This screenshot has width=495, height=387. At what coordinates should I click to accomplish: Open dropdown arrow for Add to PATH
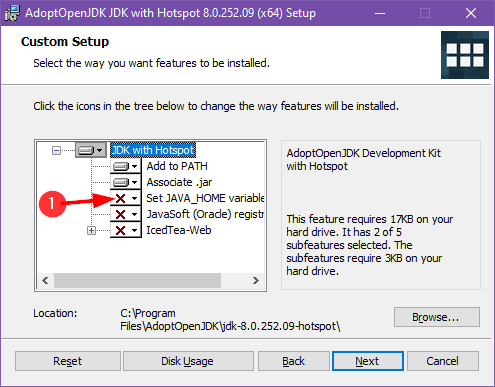click(x=134, y=166)
